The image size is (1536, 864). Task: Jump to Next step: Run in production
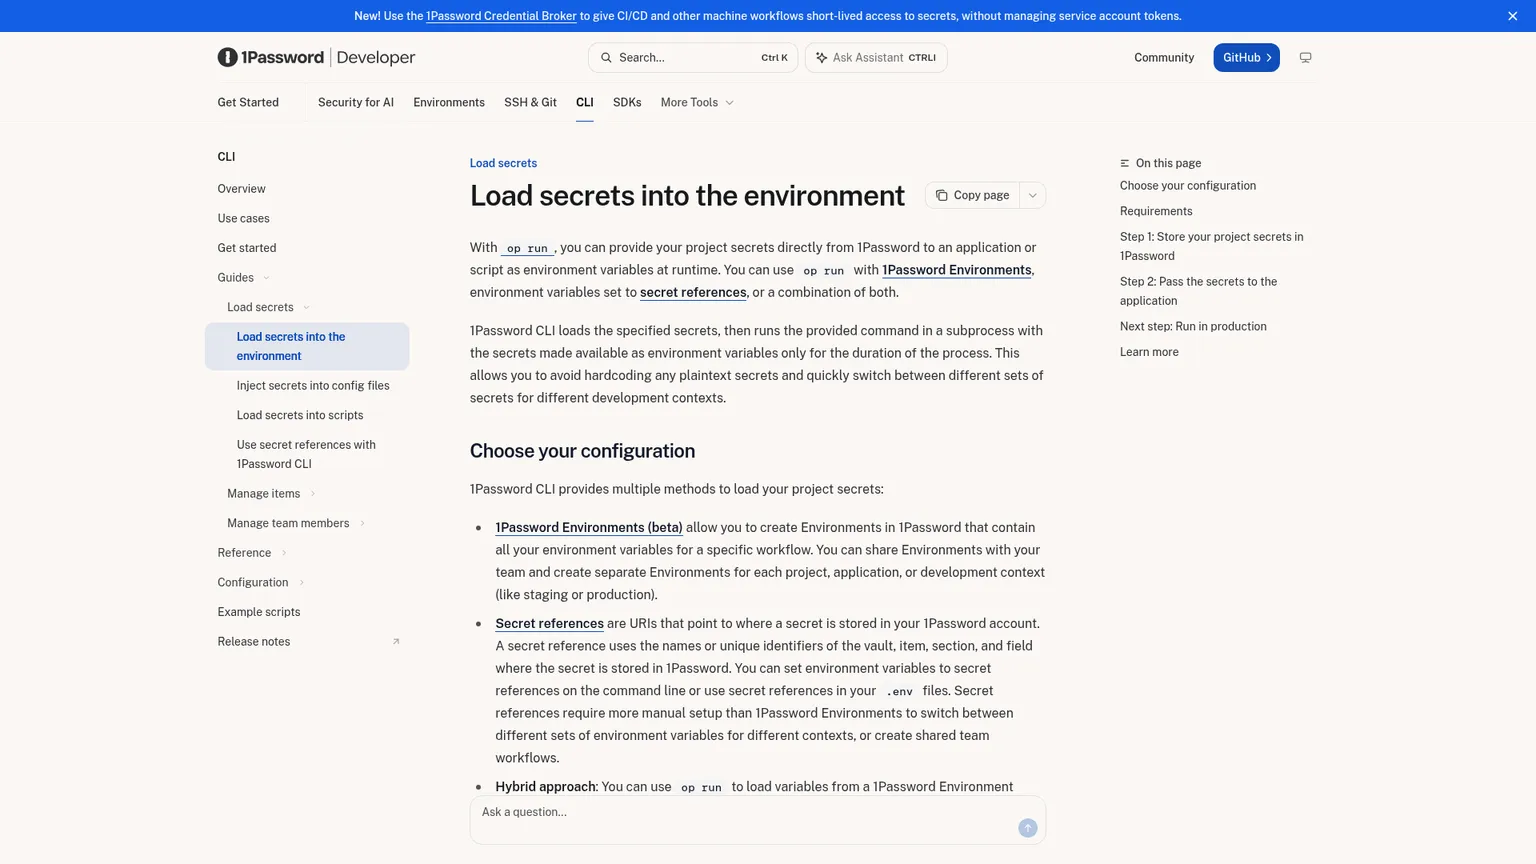[x=1193, y=326]
